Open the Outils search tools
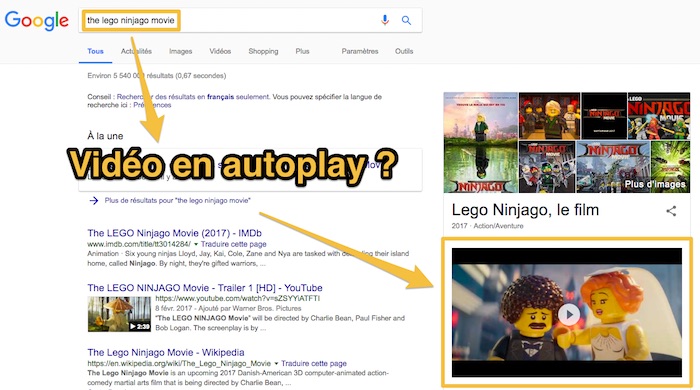700x390 pixels. (x=404, y=51)
